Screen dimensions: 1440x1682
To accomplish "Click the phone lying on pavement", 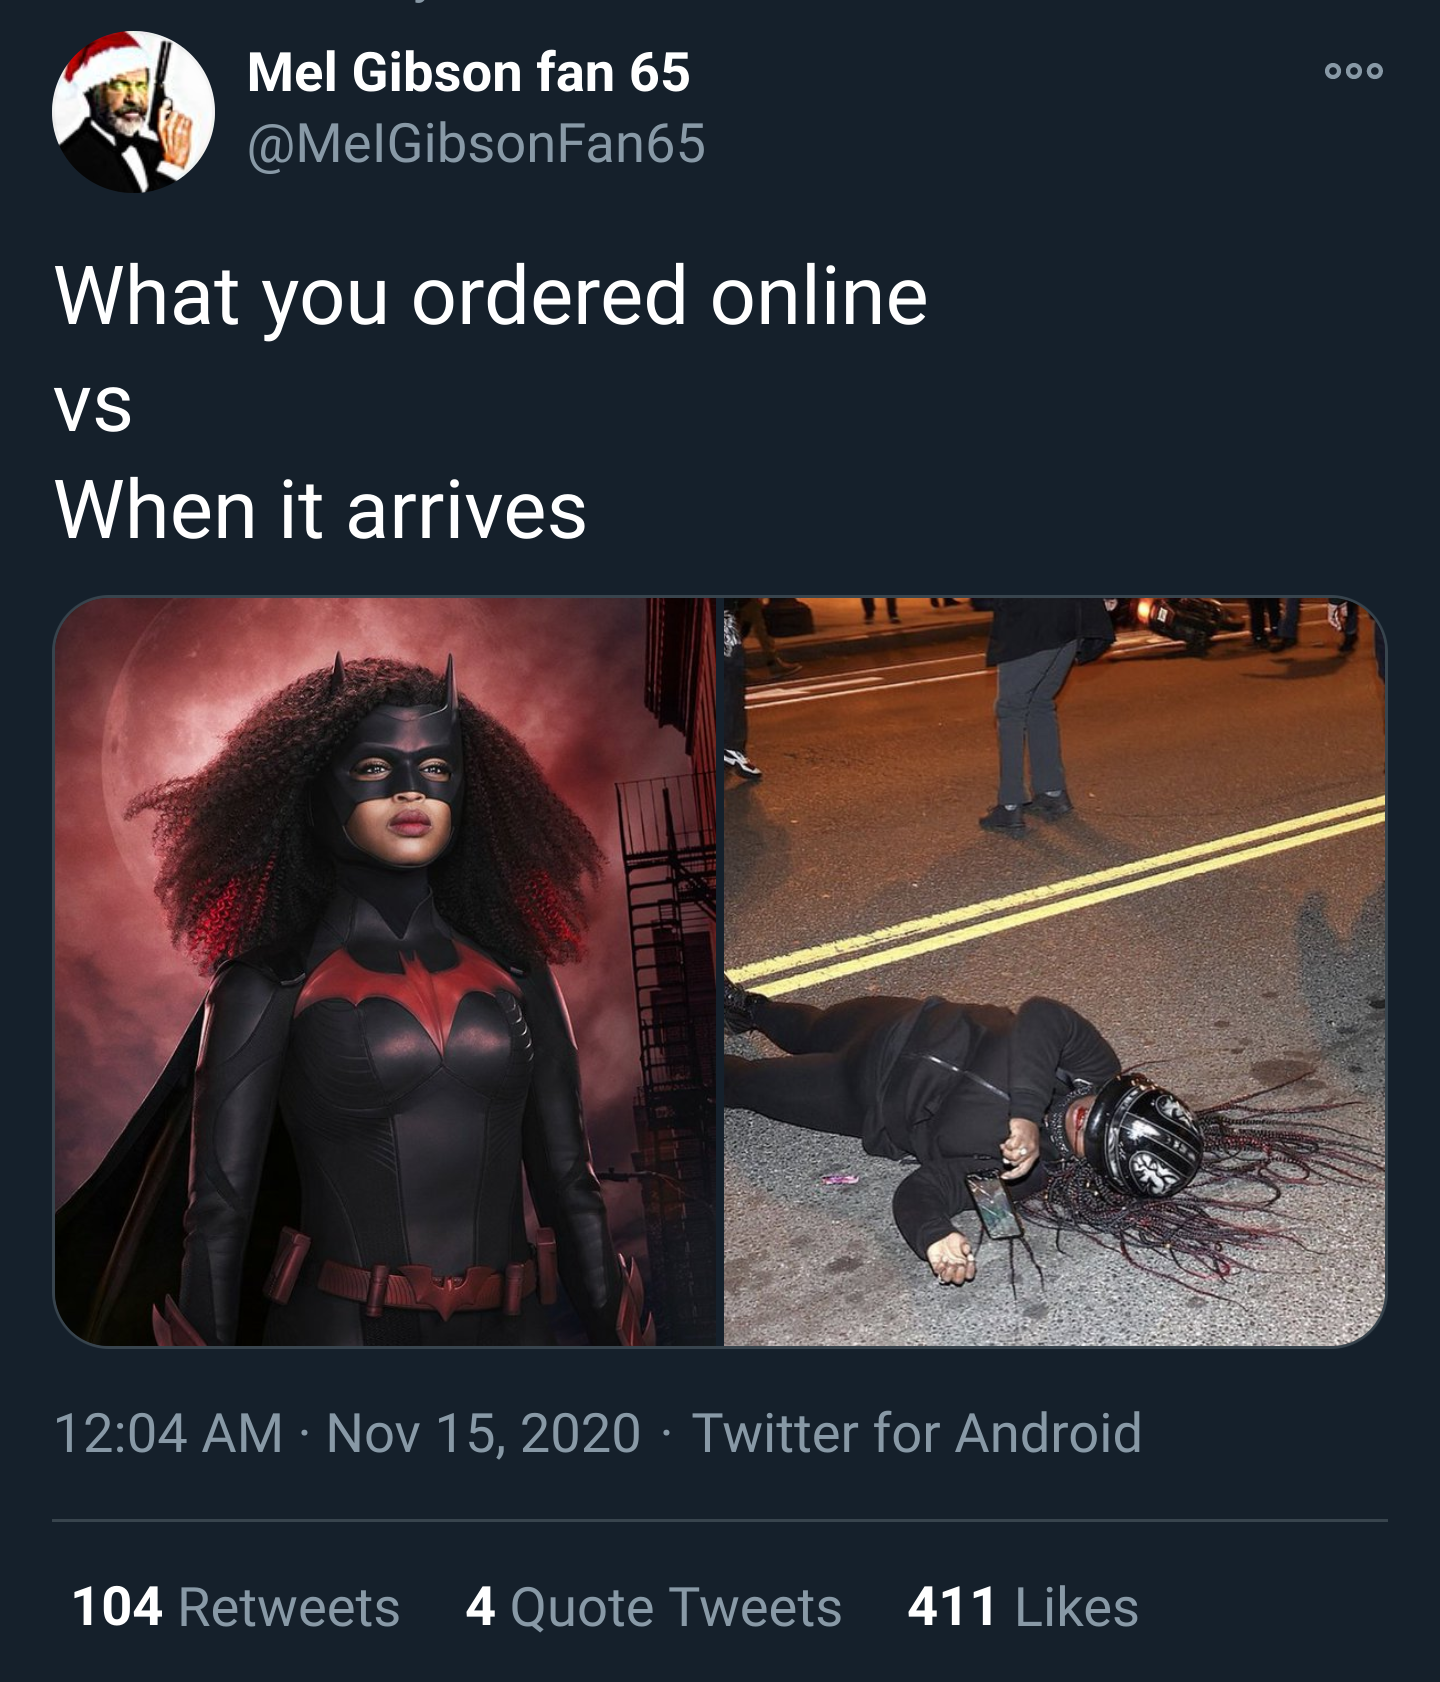I will 993,1206.
